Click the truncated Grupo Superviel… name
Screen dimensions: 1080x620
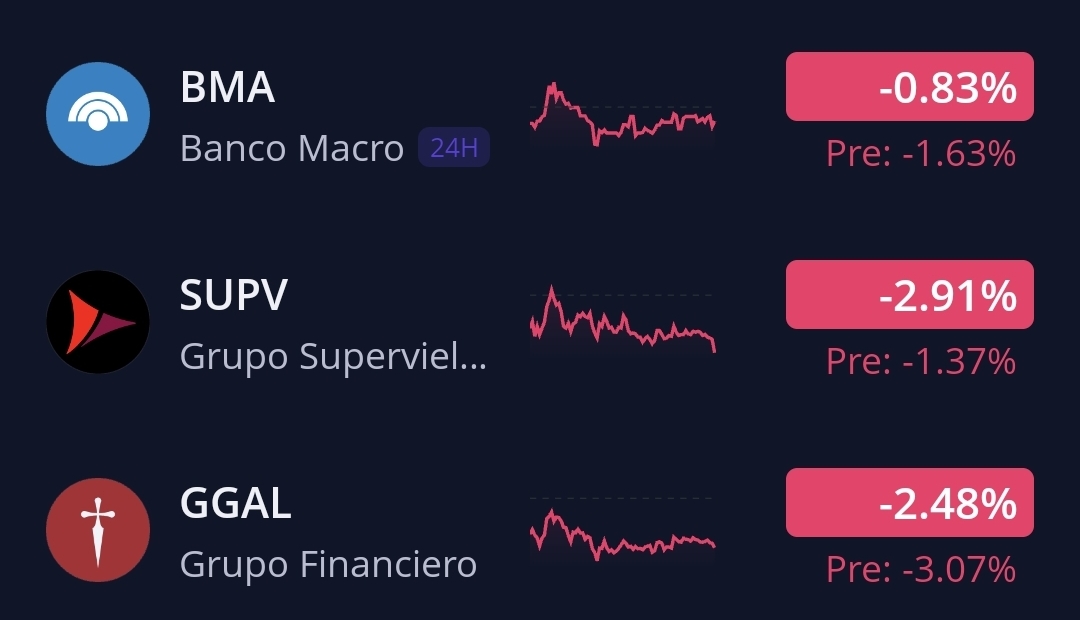coord(333,356)
